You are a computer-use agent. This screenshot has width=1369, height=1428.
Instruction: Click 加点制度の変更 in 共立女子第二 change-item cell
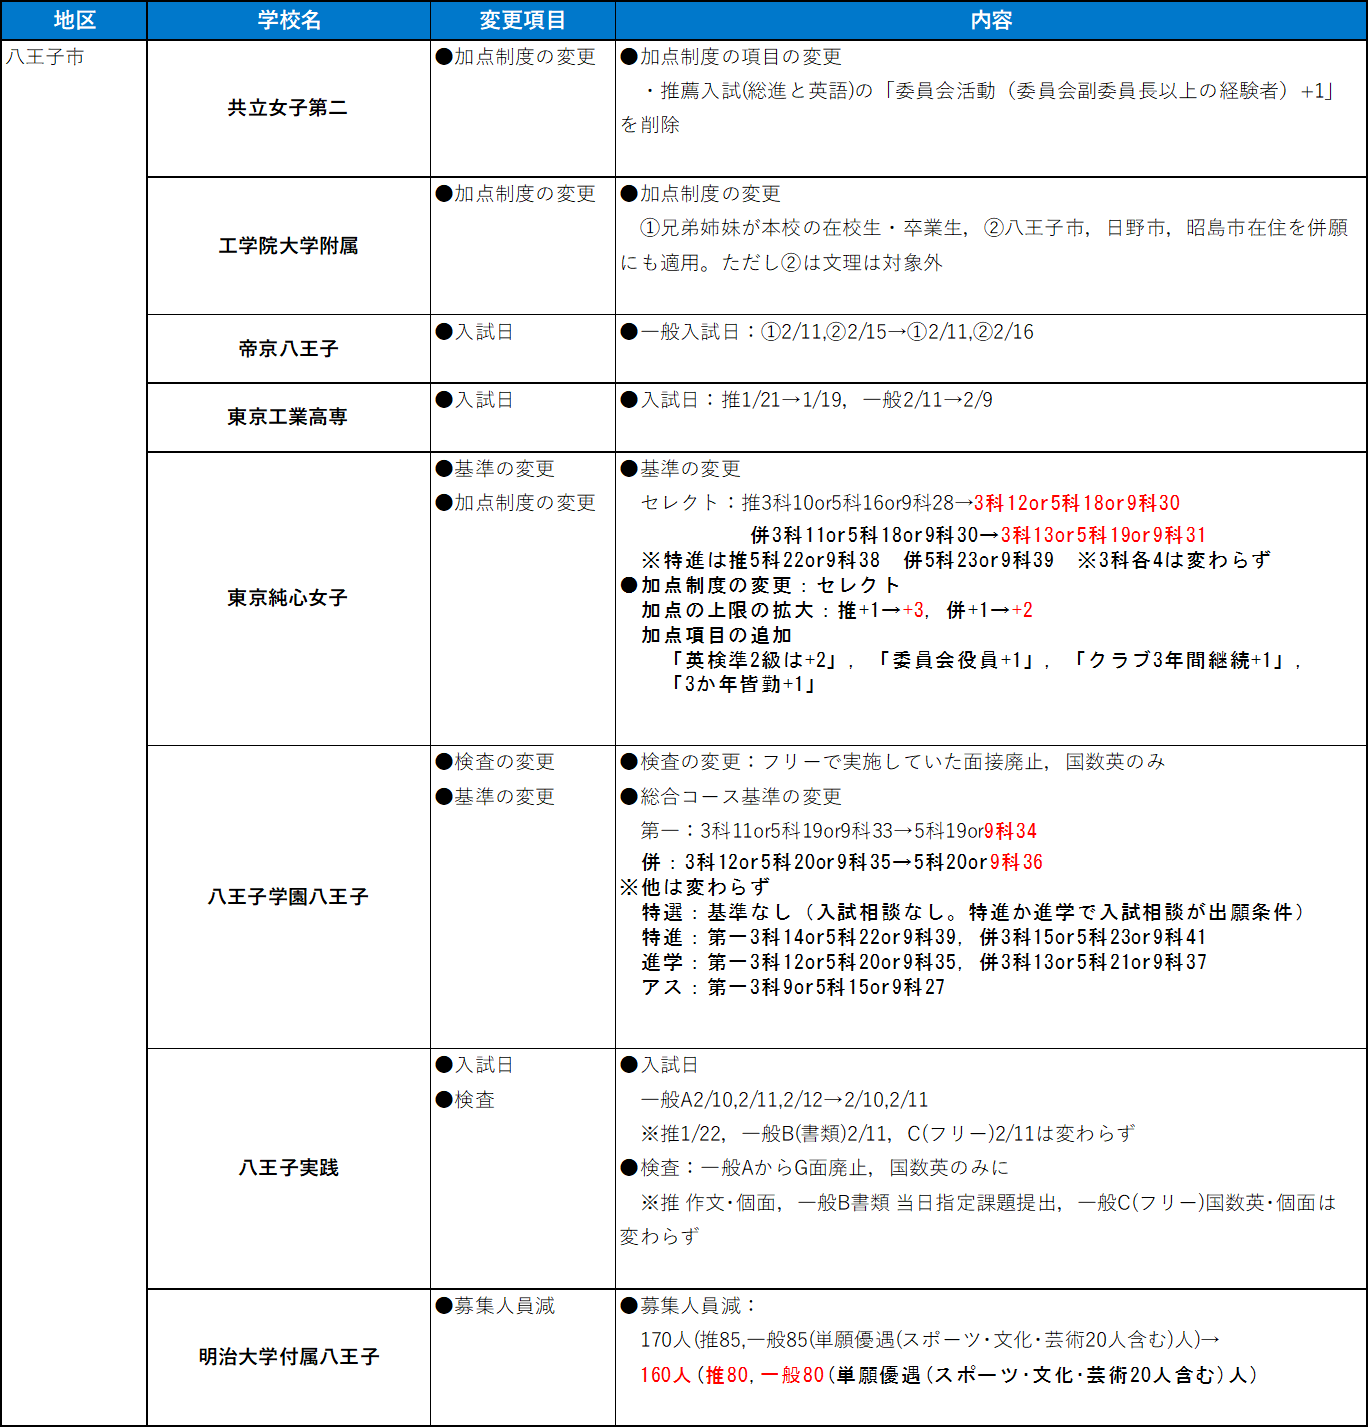(516, 57)
